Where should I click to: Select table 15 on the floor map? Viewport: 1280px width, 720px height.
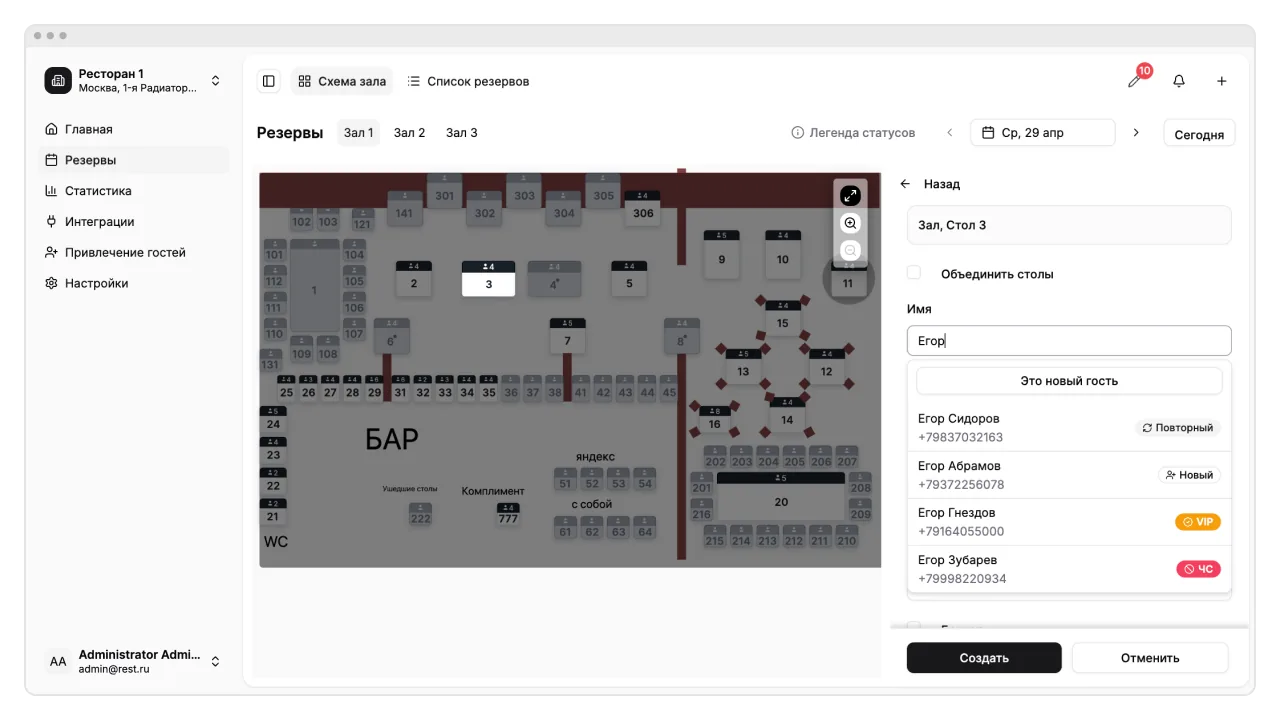pyautogui.click(x=782, y=318)
